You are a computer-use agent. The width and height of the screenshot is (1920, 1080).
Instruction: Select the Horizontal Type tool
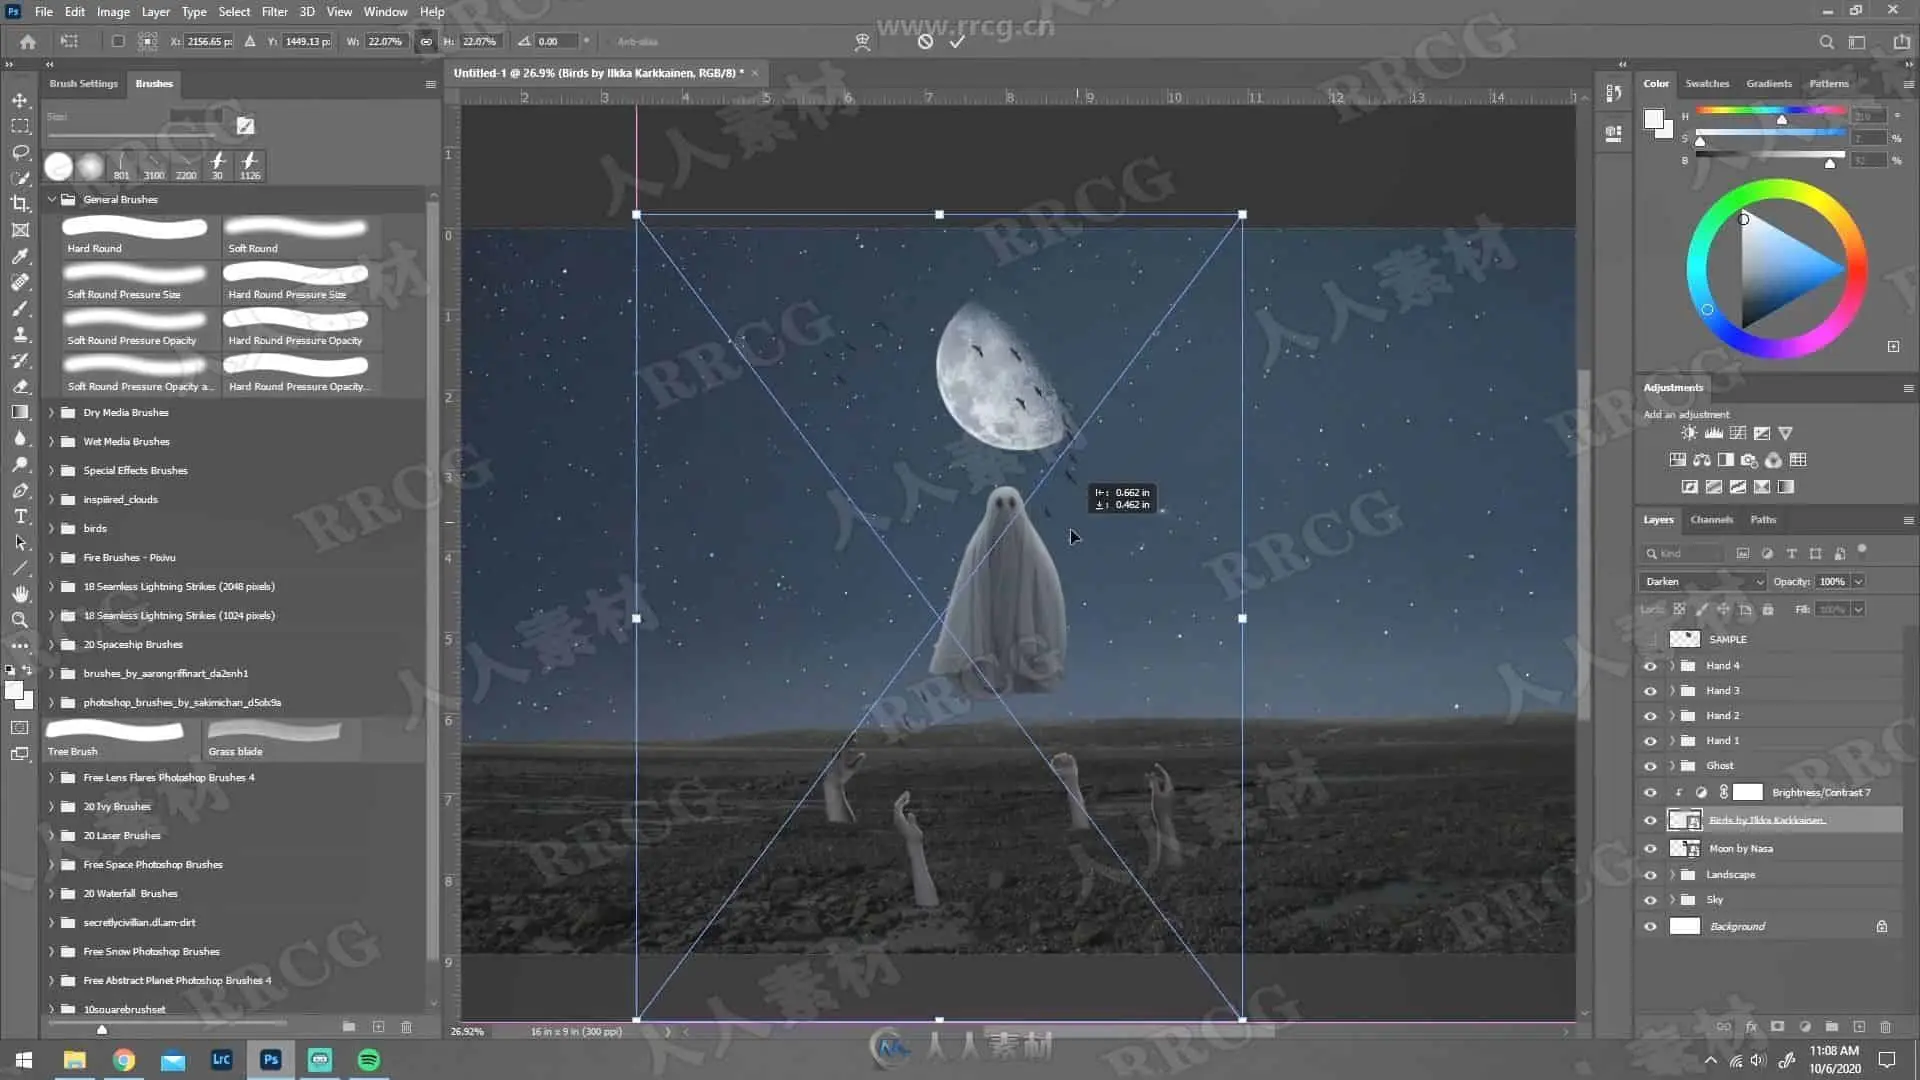pos(20,516)
